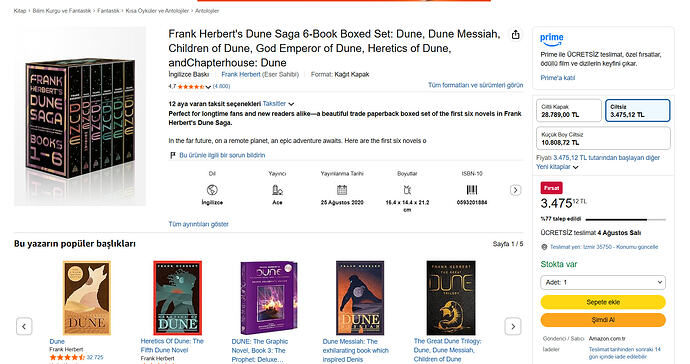This screenshot has height=364, width=690.
Task: Select the Ciltsiz 3.475,12 TL format
Action: (x=638, y=110)
